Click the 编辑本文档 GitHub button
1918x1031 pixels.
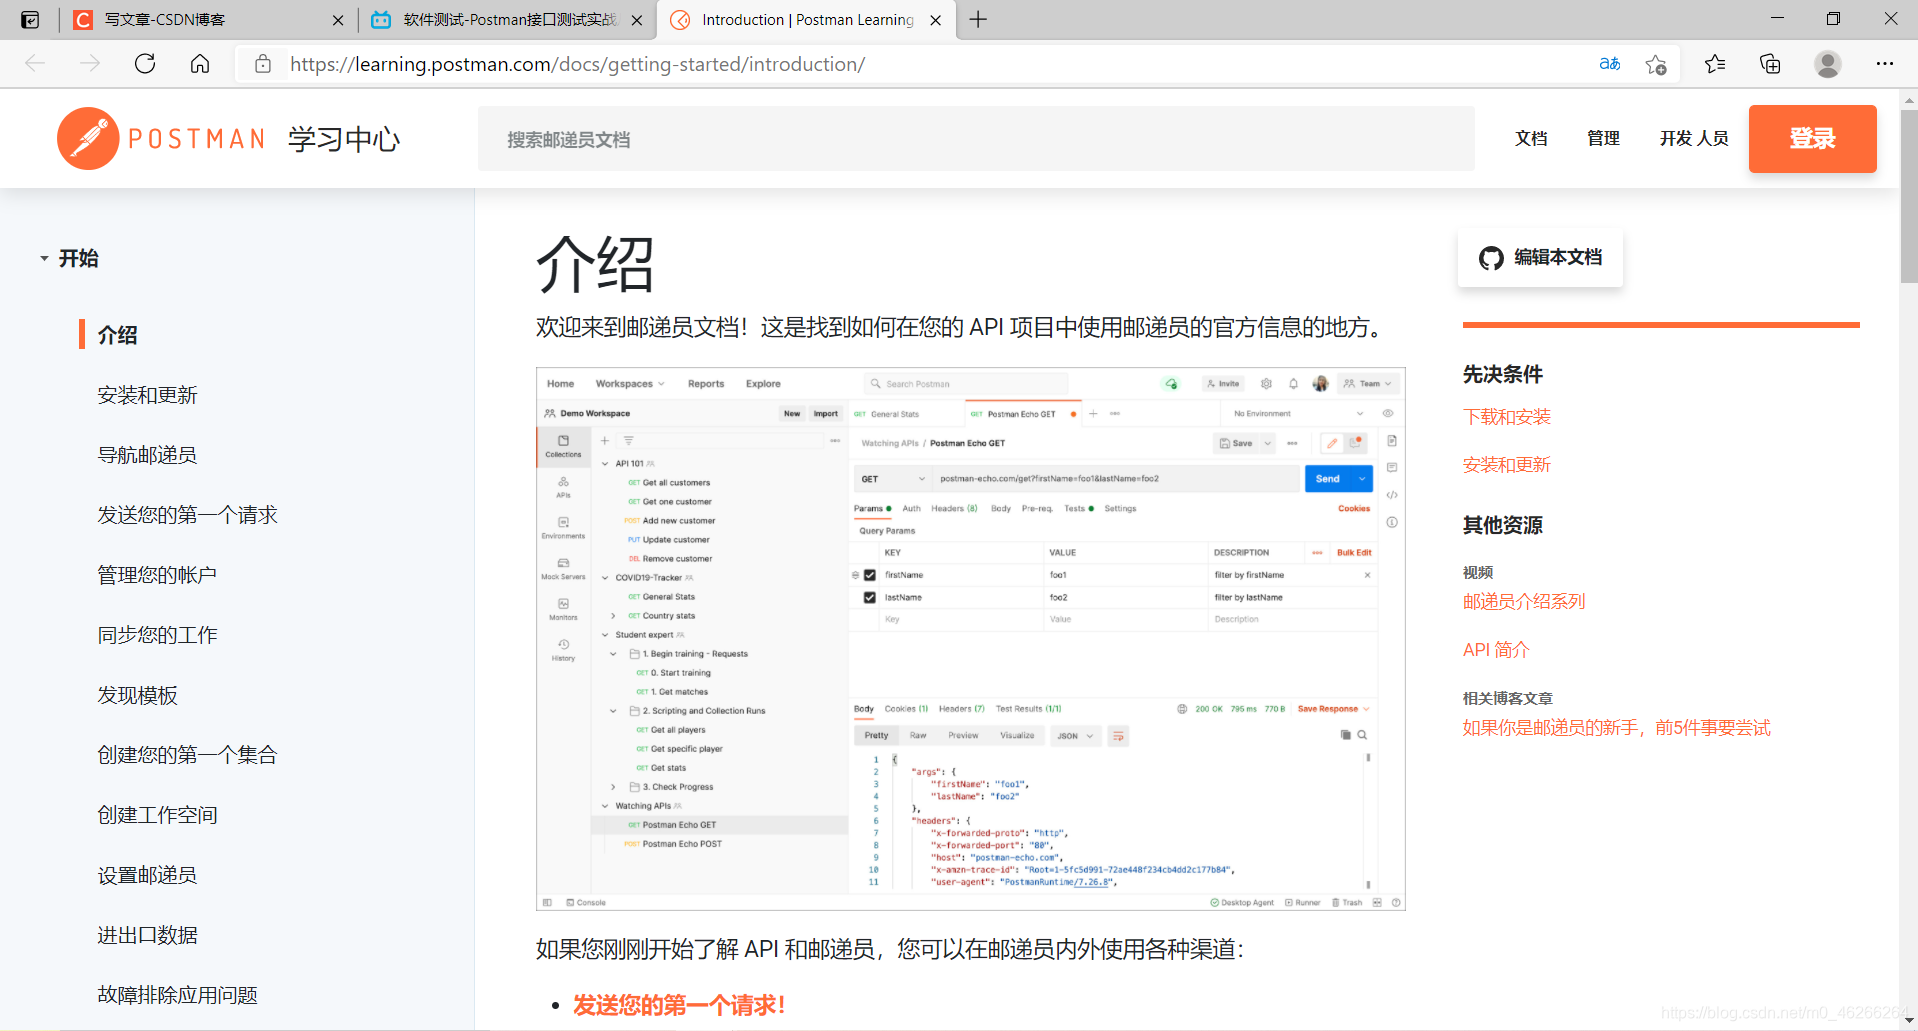[x=1540, y=258]
